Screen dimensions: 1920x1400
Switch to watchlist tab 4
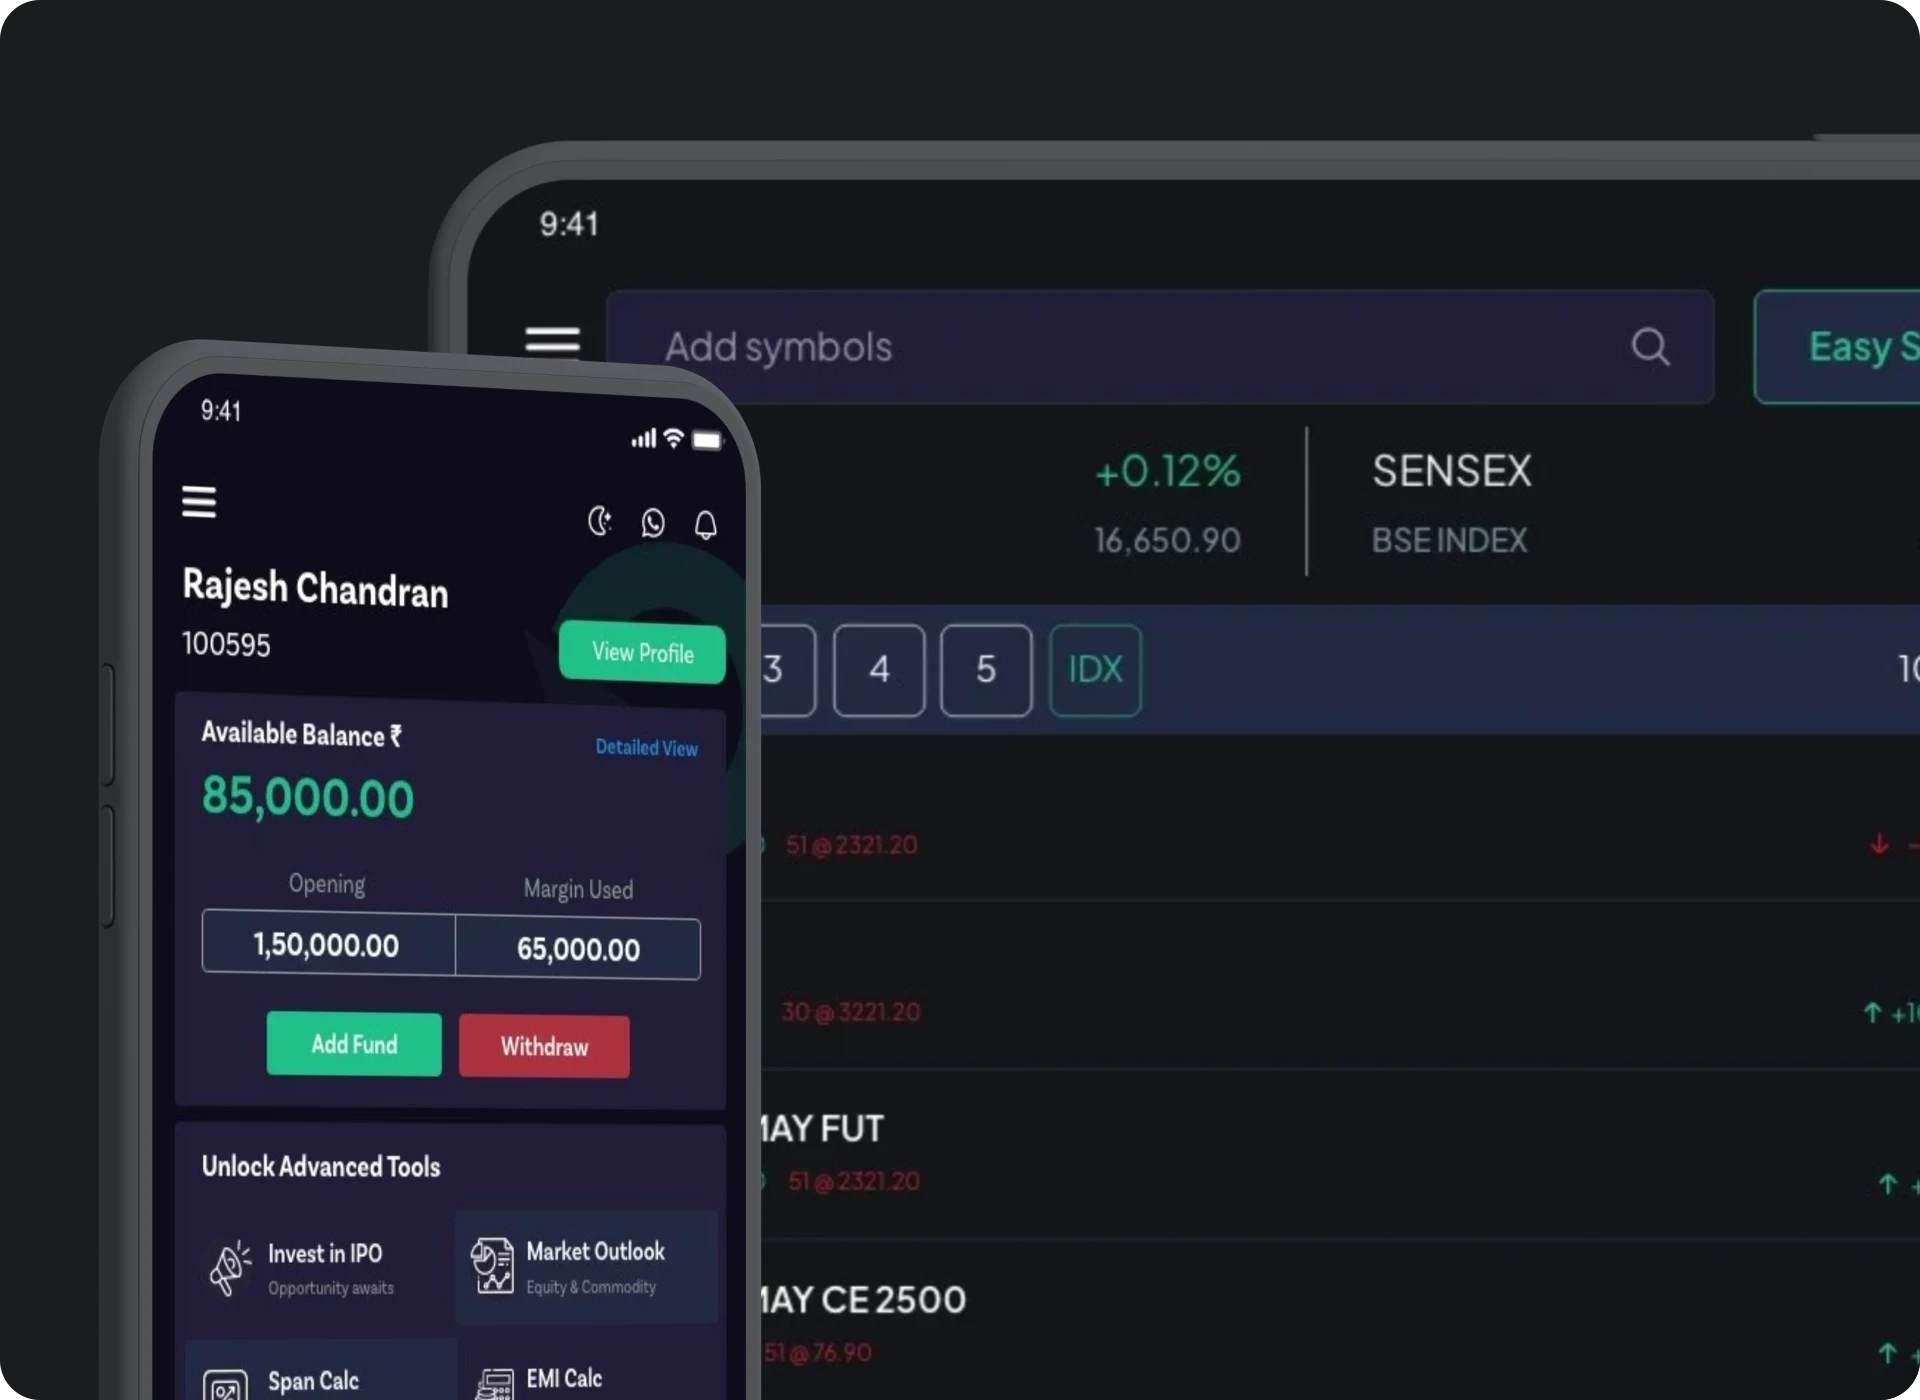[x=879, y=670]
